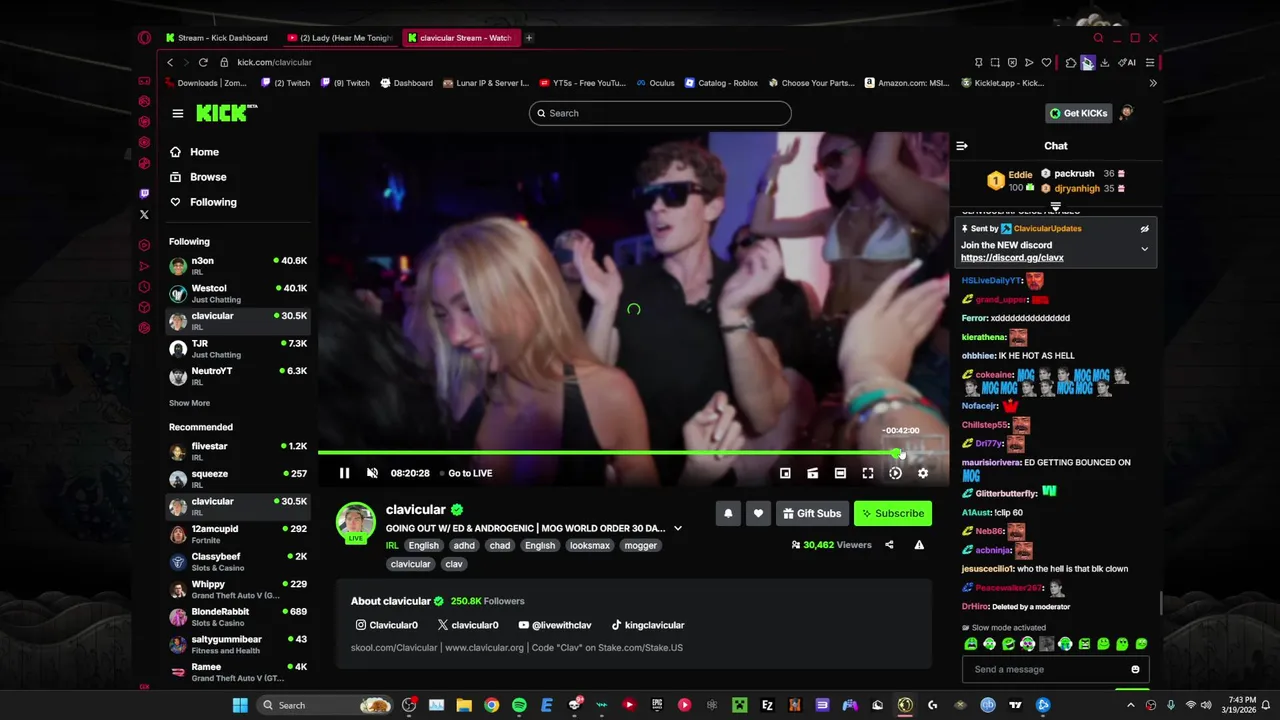Screen dimensions: 1280x720
Task: Click the Kick search field
Action: 660,113
